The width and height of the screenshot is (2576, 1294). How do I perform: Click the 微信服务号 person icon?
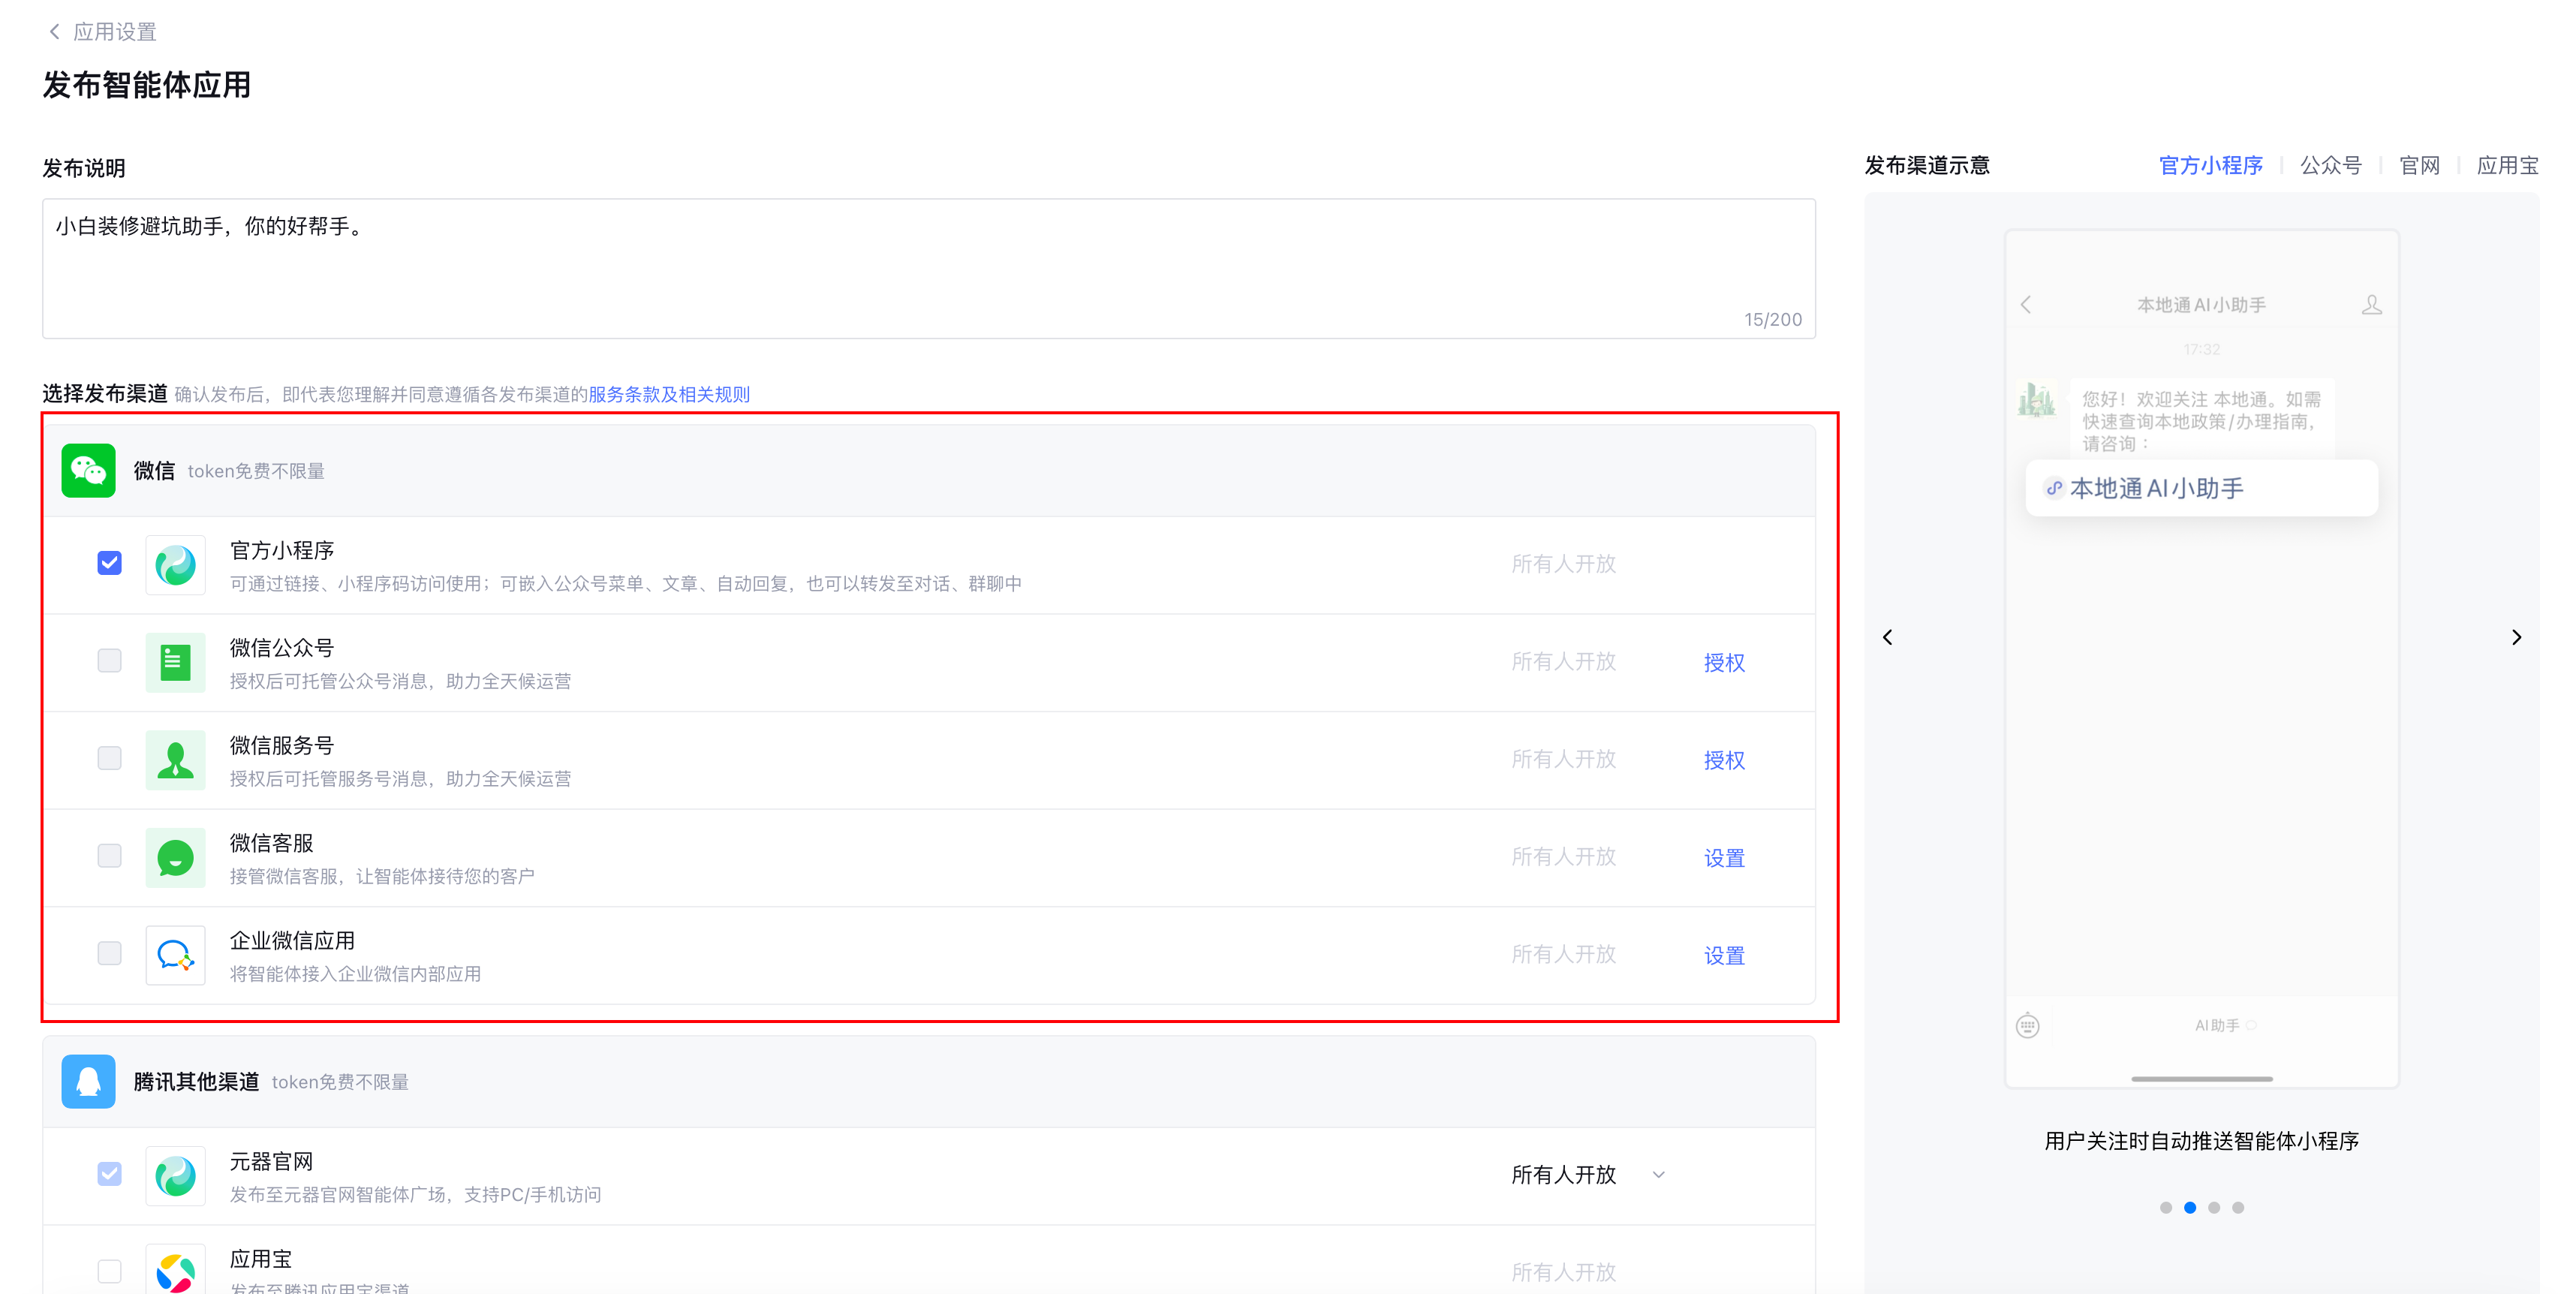175,760
